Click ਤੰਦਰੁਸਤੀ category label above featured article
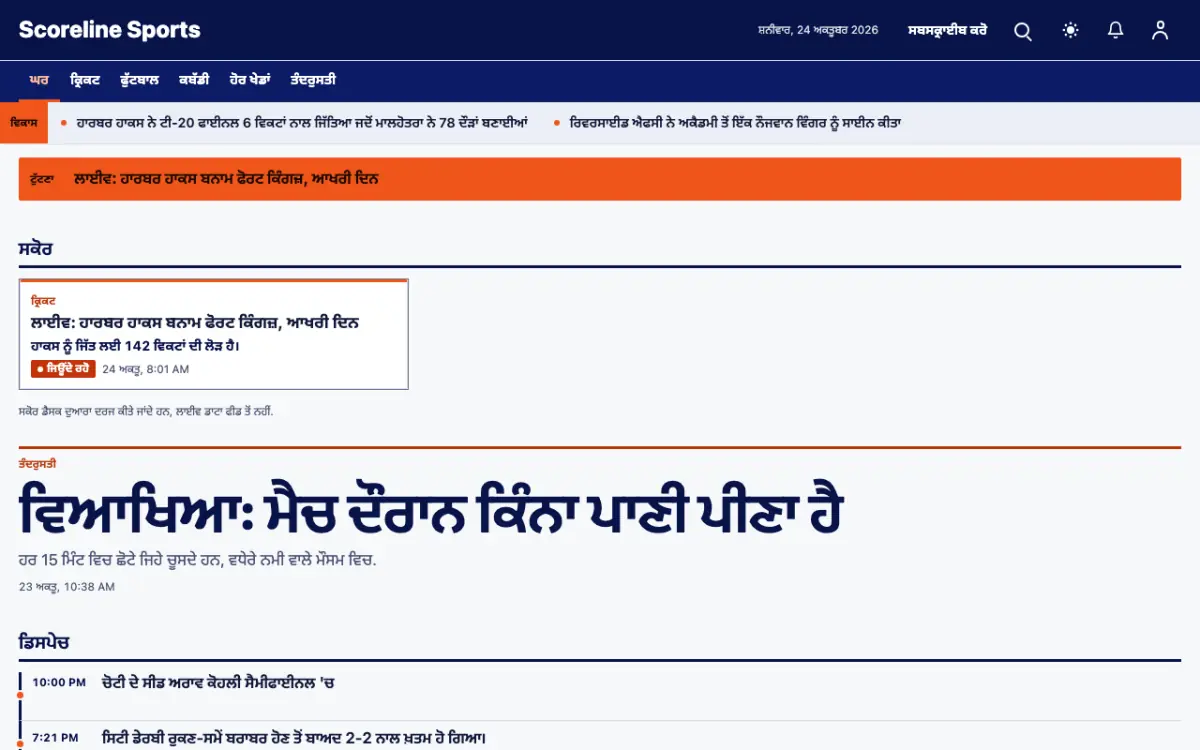 37,463
